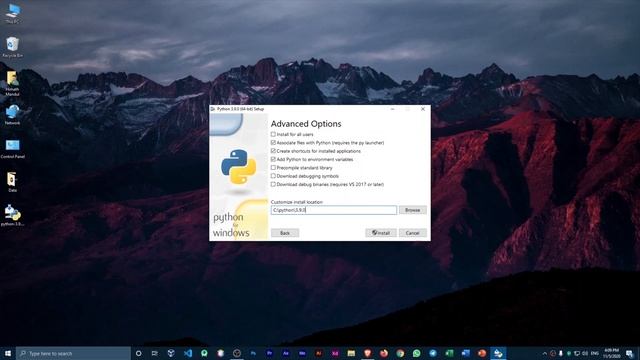Open Media Encoder from the taskbar
This screenshot has height=360, width=640.
(302, 353)
